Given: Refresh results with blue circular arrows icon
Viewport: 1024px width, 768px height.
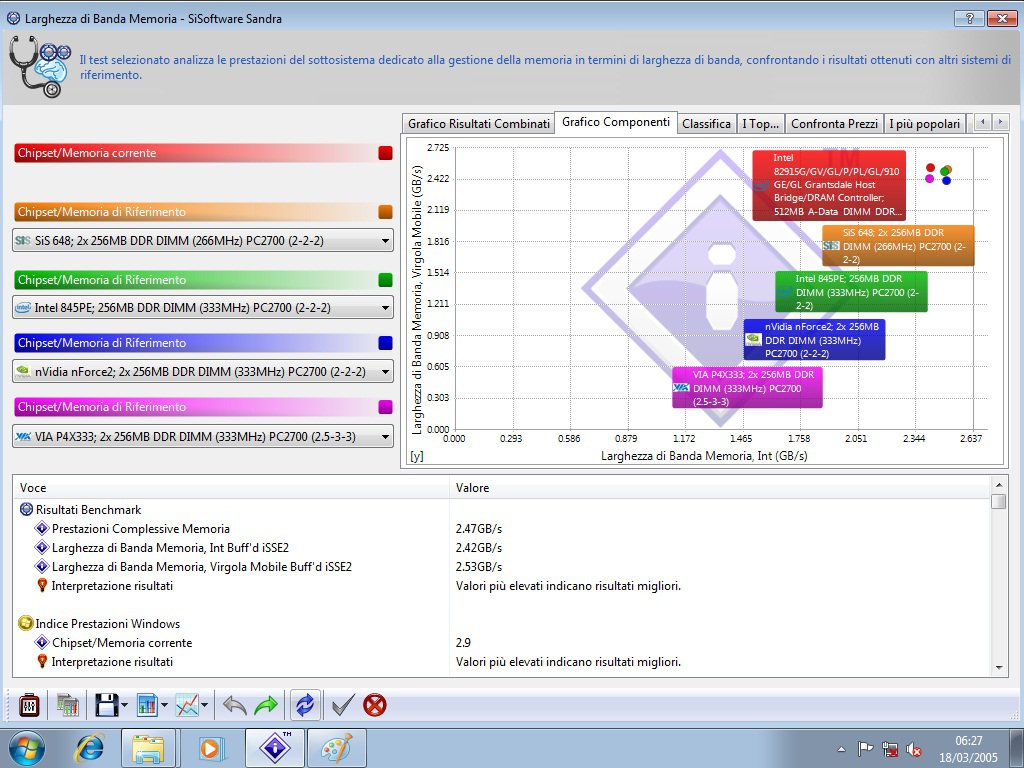Looking at the screenshot, I should coord(304,705).
